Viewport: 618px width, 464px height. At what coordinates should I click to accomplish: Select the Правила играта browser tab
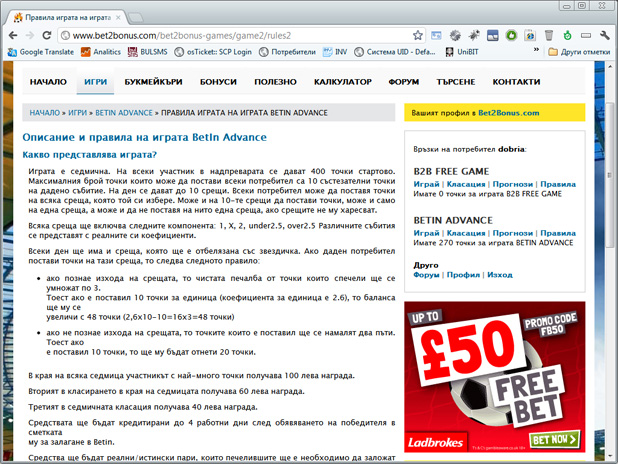[67, 18]
